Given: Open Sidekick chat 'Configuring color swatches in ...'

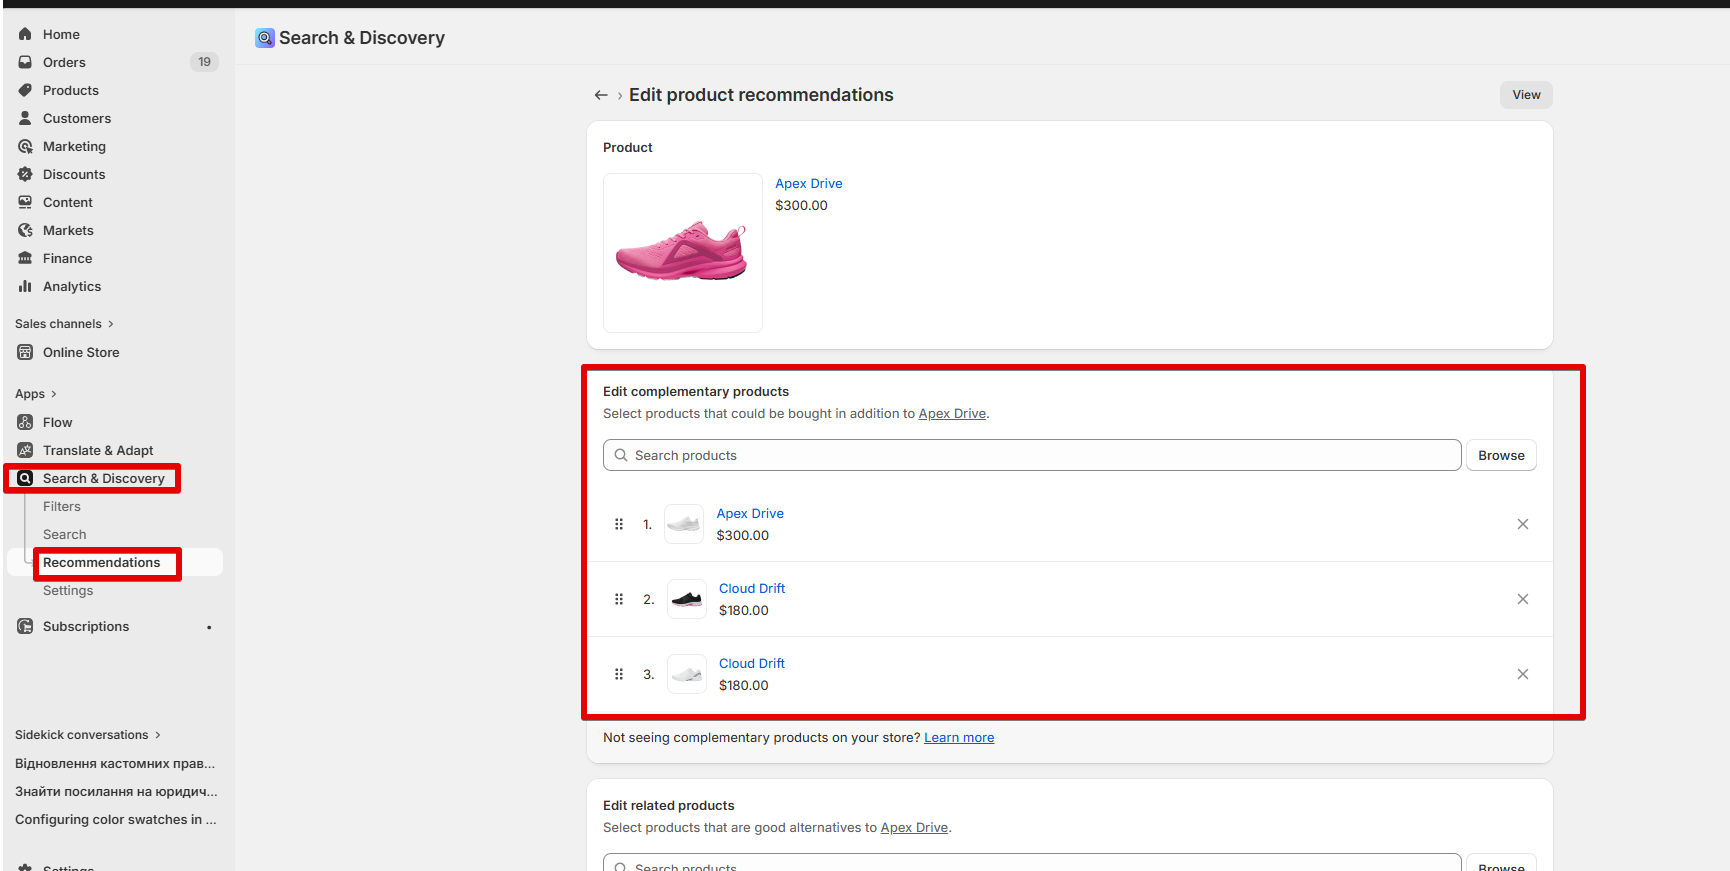Looking at the screenshot, I should [x=115, y=819].
